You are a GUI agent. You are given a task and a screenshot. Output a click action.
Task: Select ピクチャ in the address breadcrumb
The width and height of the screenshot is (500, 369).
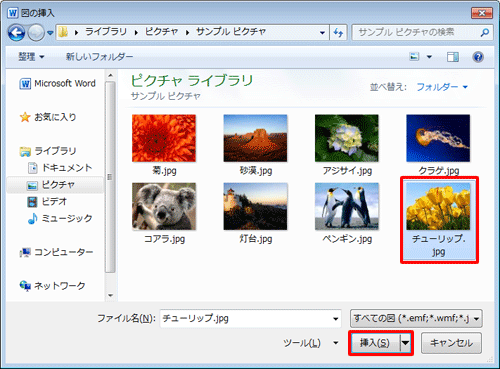coord(161,32)
